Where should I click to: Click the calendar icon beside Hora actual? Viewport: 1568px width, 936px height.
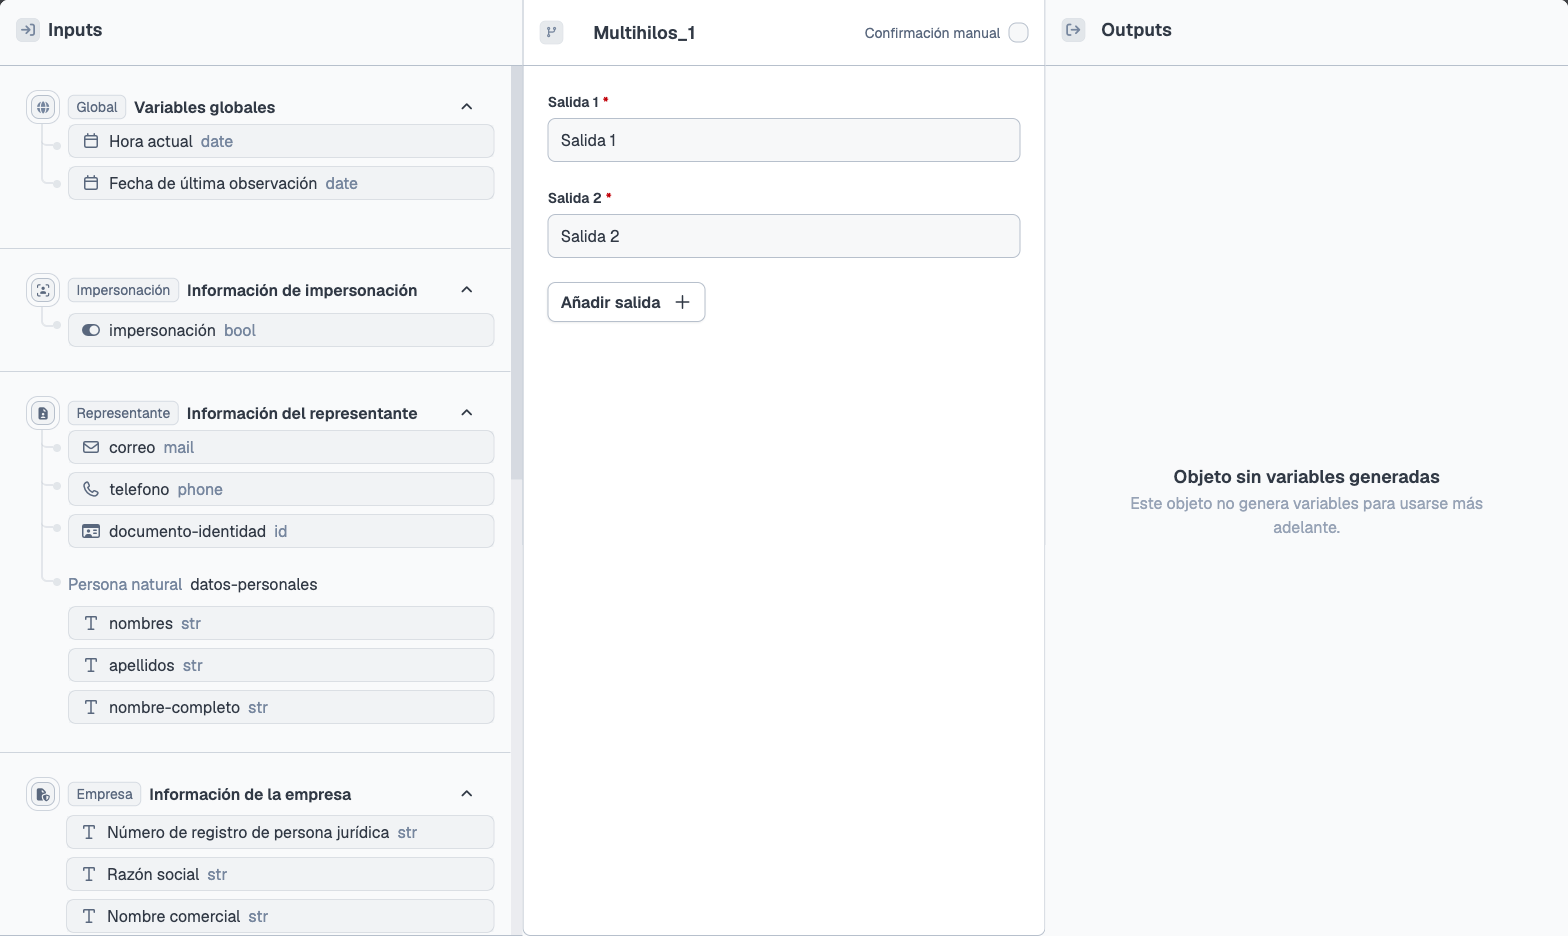91,141
